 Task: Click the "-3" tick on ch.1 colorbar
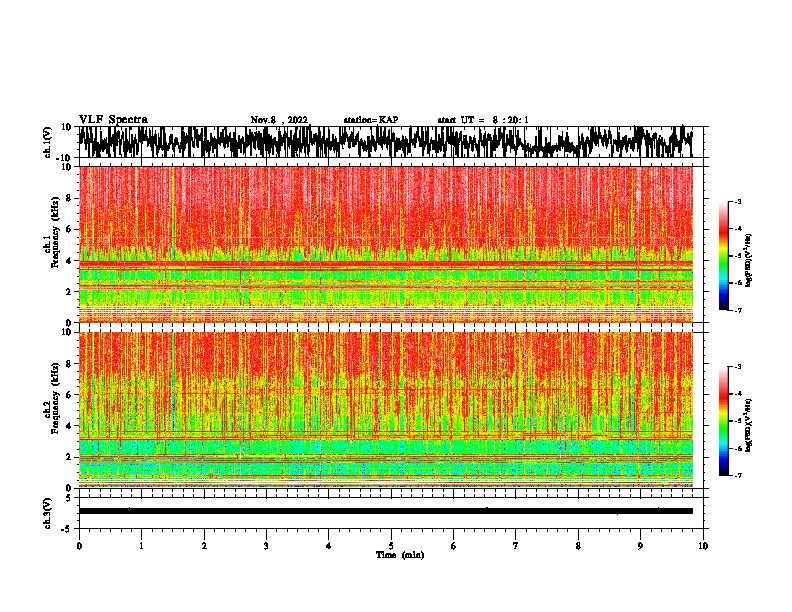point(738,201)
